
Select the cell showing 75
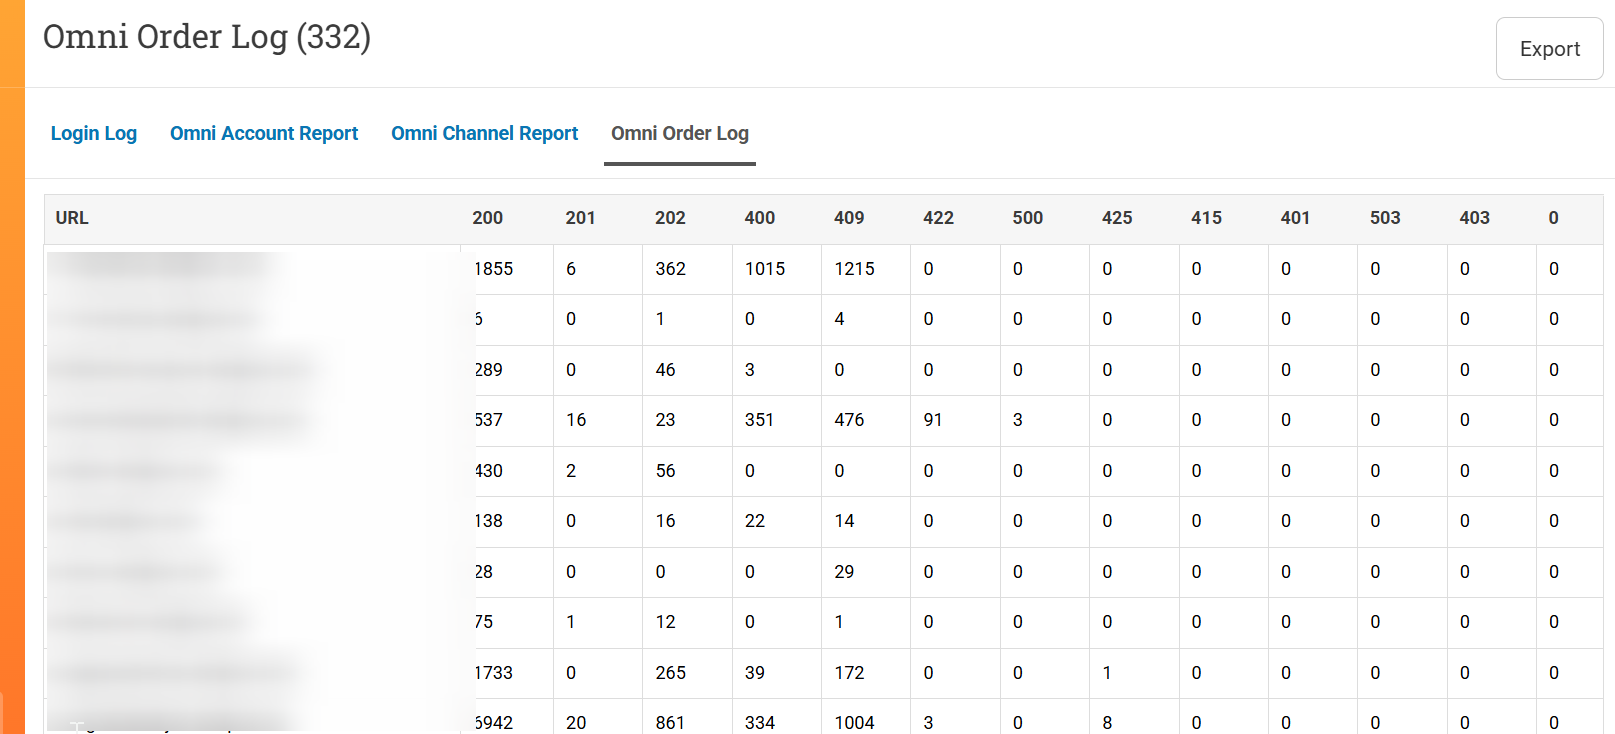tap(484, 622)
